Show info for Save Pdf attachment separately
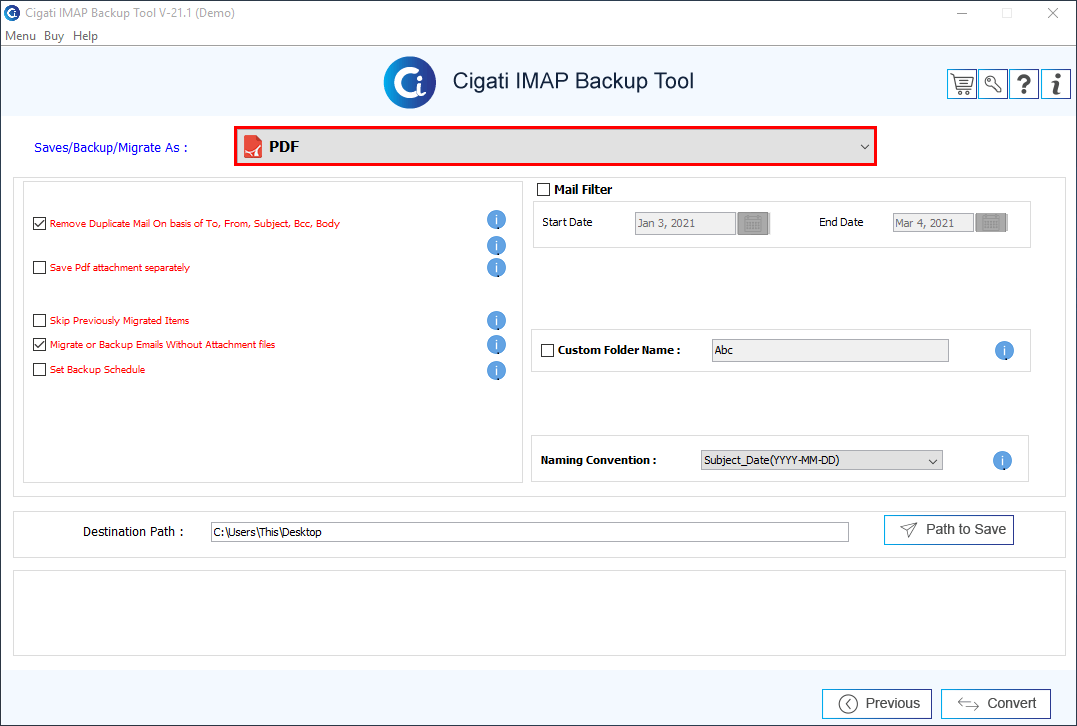1077x726 pixels. [x=496, y=267]
